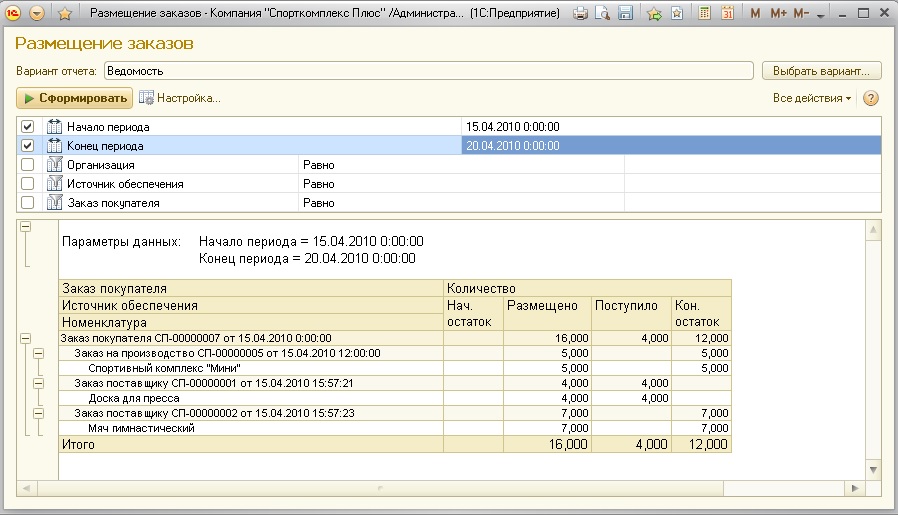
Task: Collapse the Заказ покупателя СП-00000007 group
Action: point(25,339)
